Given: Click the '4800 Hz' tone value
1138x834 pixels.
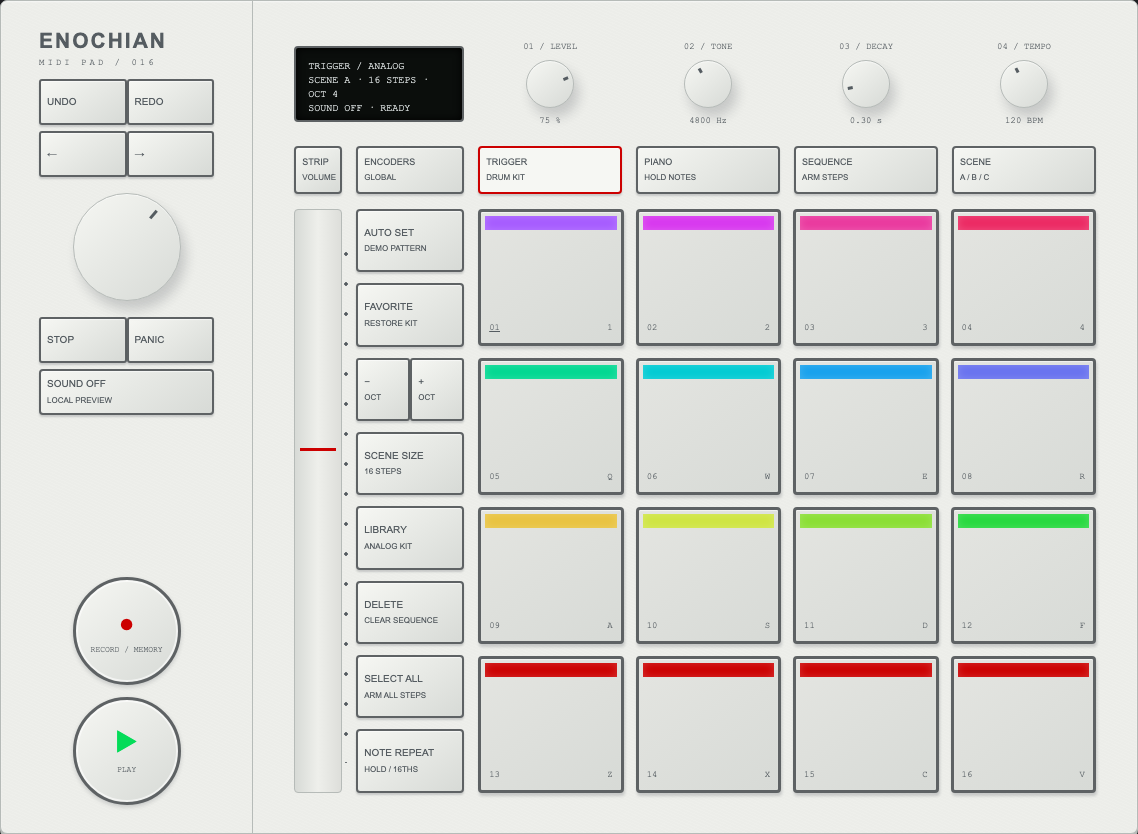Looking at the screenshot, I should pyautogui.click(x=708, y=120).
